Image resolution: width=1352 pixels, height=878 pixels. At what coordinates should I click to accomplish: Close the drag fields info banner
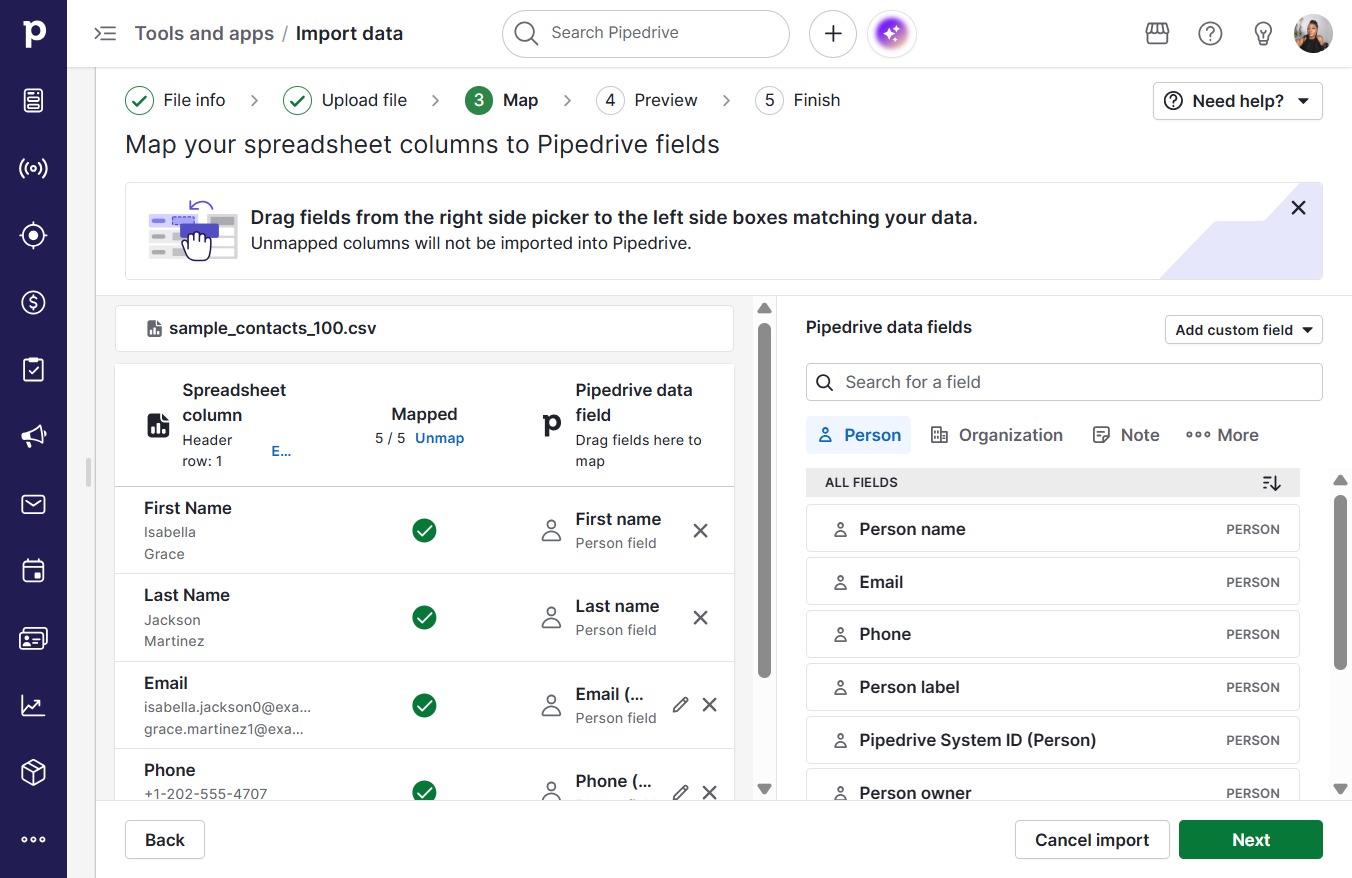(x=1298, y=208)
